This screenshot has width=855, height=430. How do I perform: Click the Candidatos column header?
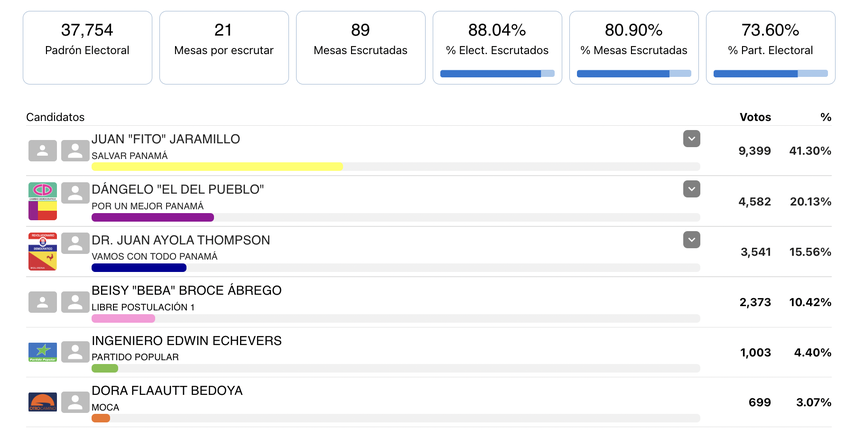[x=56, y=117]
